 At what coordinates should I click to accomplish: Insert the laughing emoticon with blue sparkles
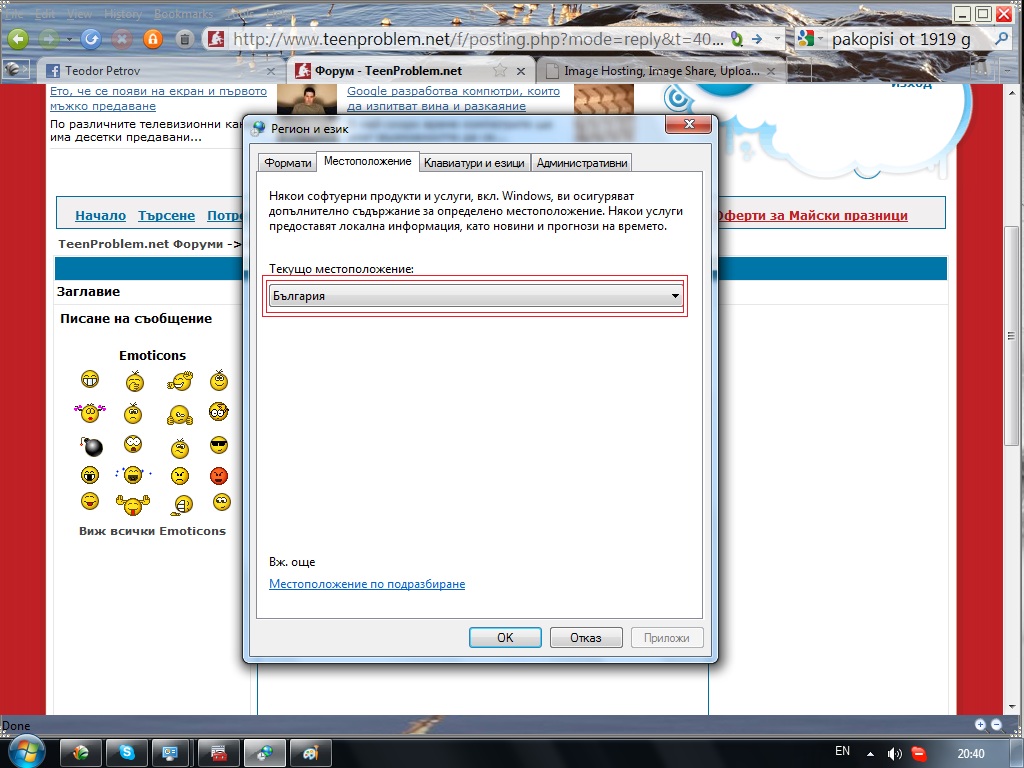tap(133, 474)
